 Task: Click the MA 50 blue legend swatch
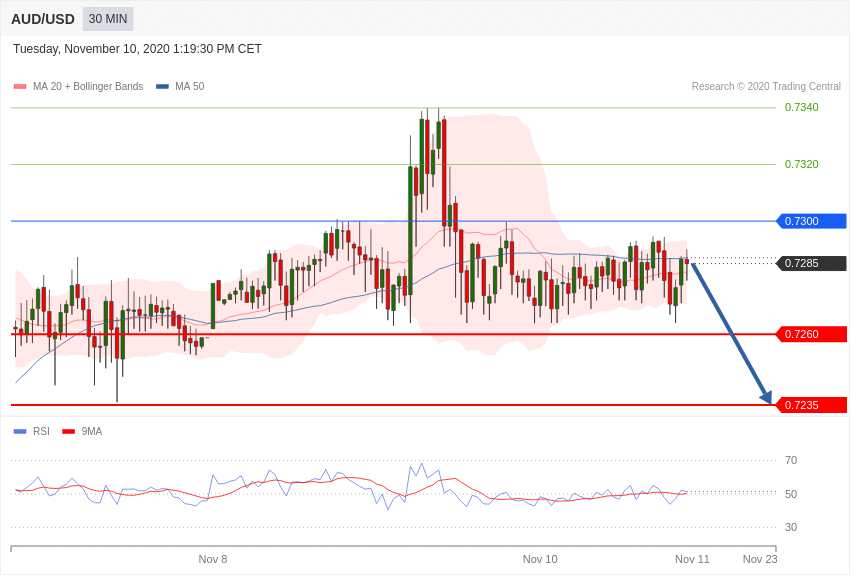tap(162, 87)
